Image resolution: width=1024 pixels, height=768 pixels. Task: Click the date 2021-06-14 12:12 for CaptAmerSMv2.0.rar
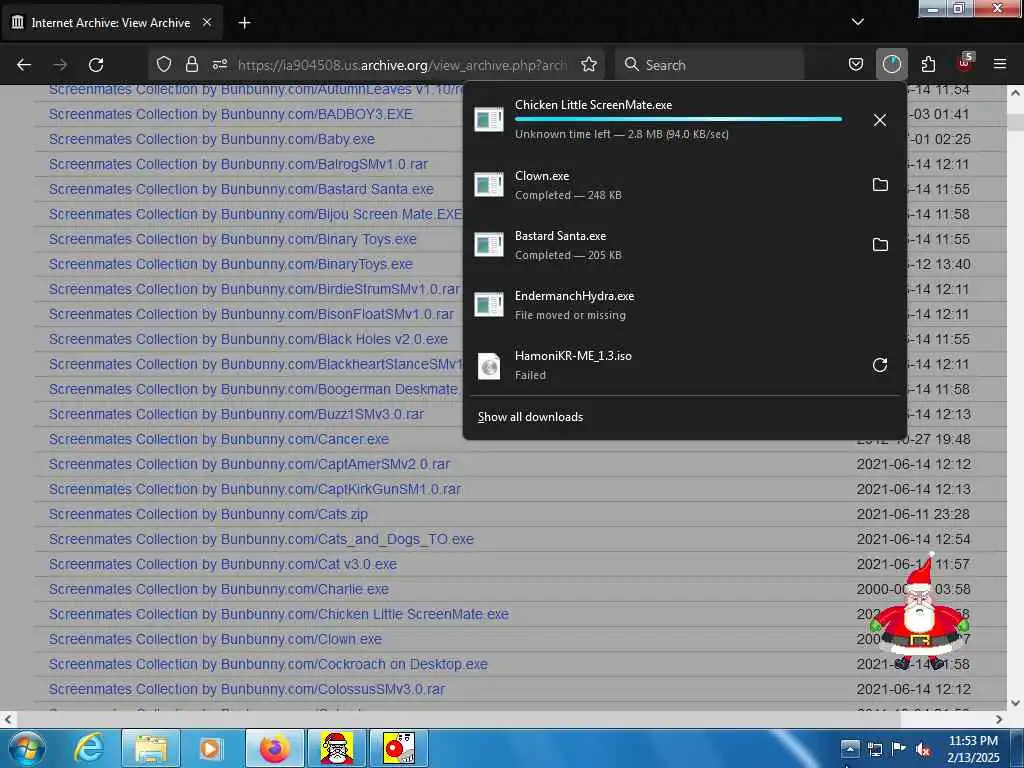pyautogui.click(x=914, y=464)
